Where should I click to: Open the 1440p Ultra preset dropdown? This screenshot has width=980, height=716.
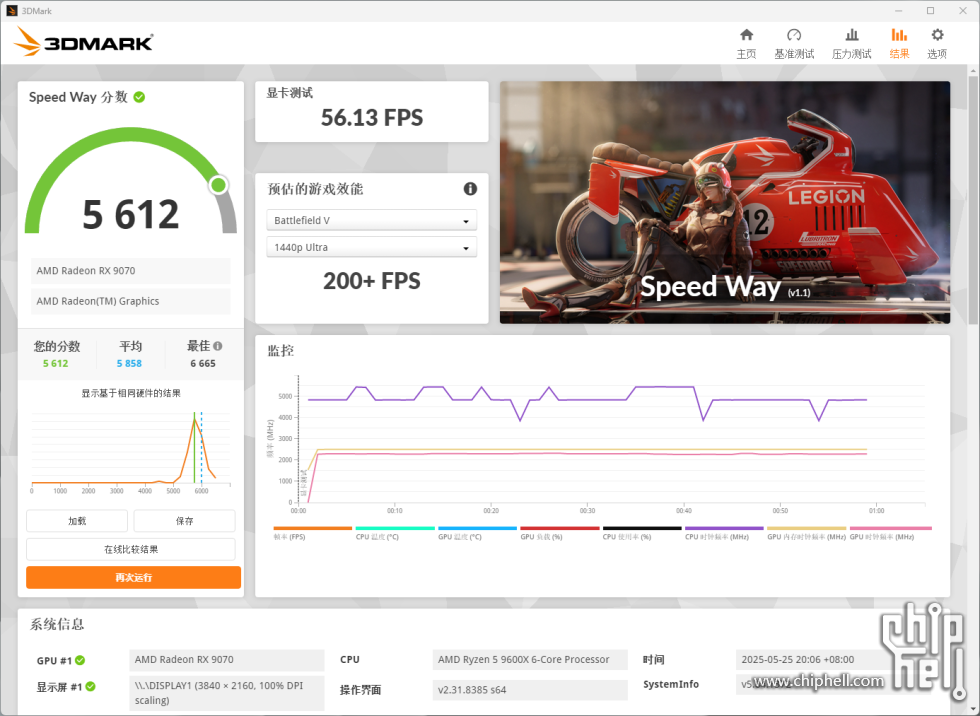tap(371, 247)
